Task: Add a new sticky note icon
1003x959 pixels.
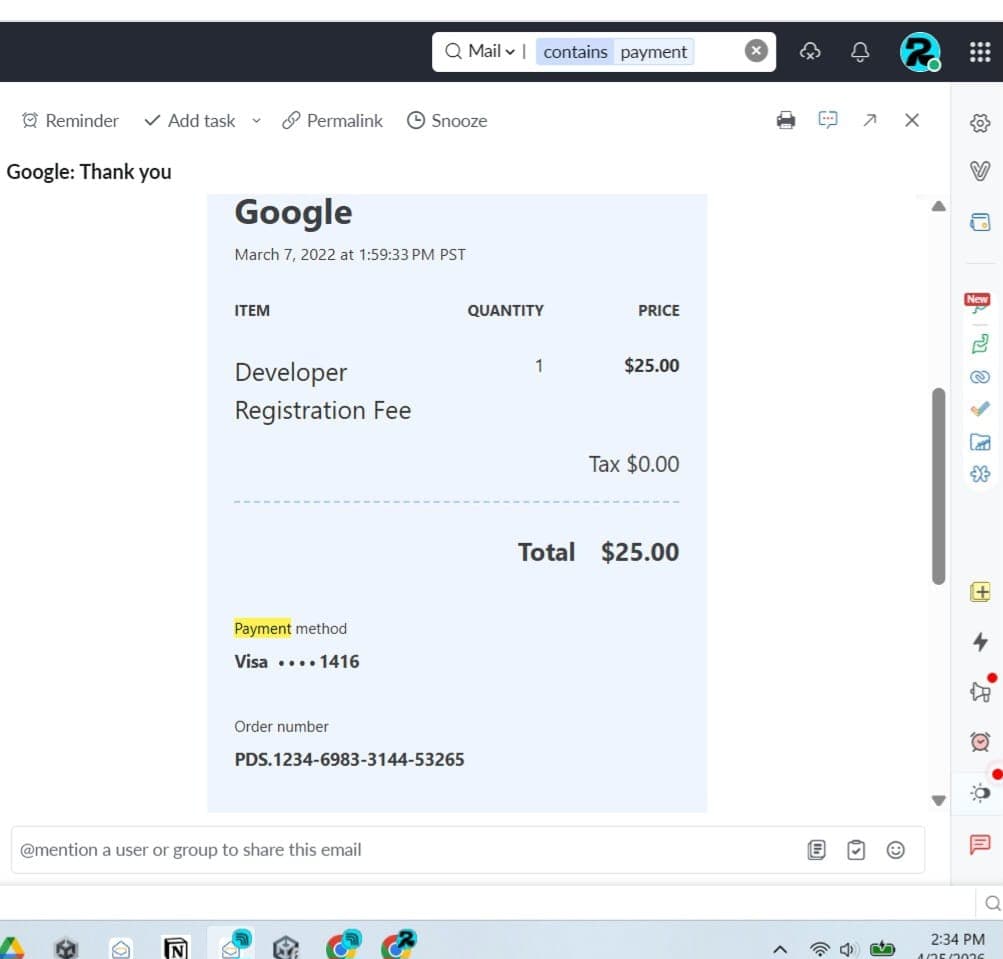Action: coord(980,592)
